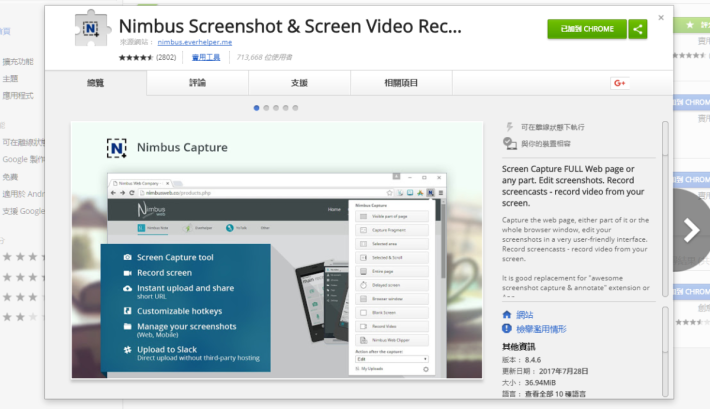Click 可在離線狀態下執行 text
This screenshot has width=710, height=409.
coord(552,127)
